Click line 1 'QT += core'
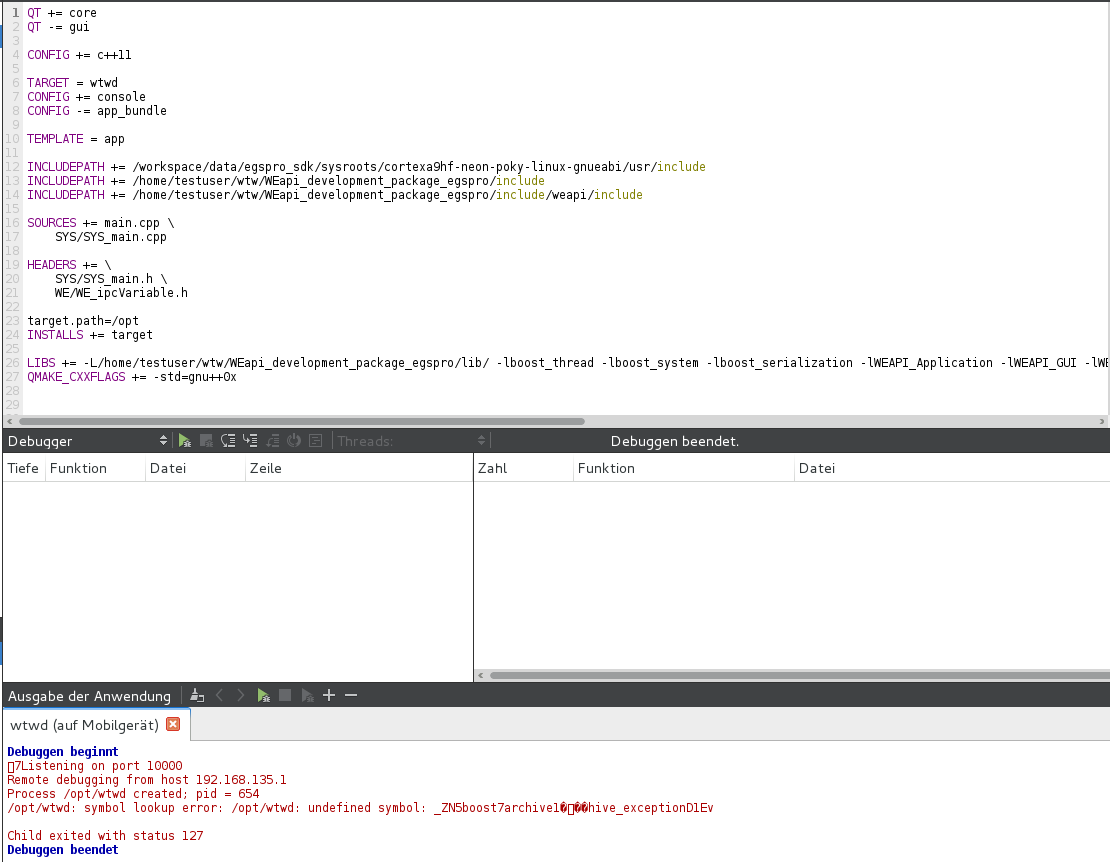This screenshot has height=862, width=1110. click(62, 13)
